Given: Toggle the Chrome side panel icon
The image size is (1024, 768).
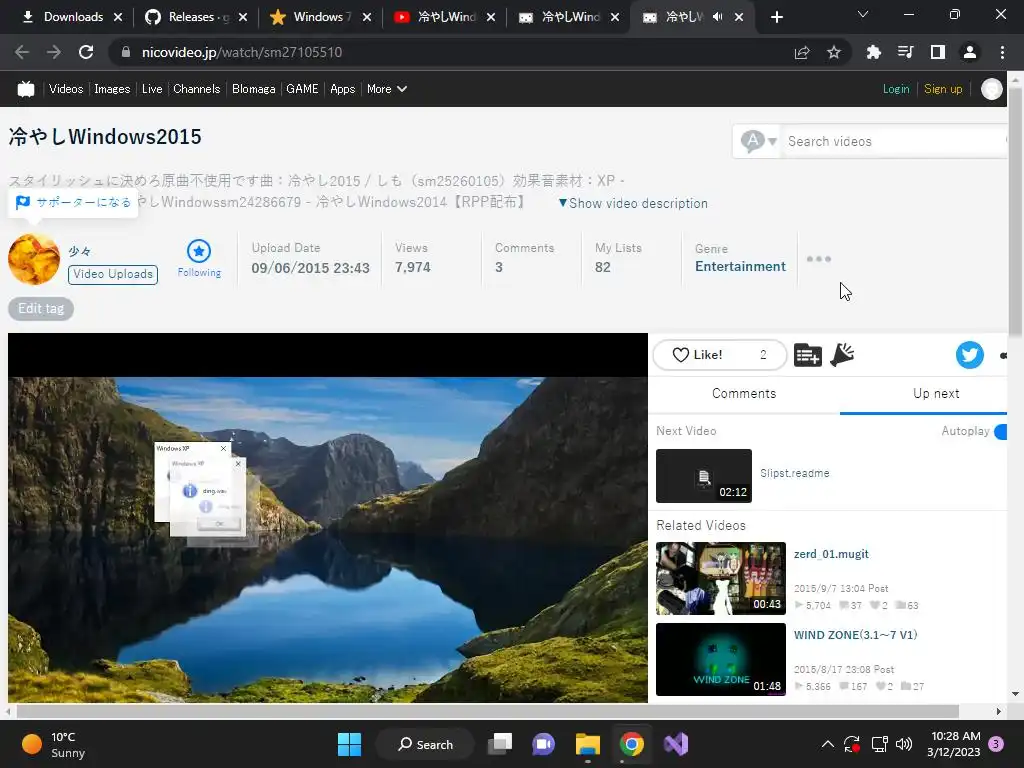Looking at the screenshot, I should [x=938, y=52].
